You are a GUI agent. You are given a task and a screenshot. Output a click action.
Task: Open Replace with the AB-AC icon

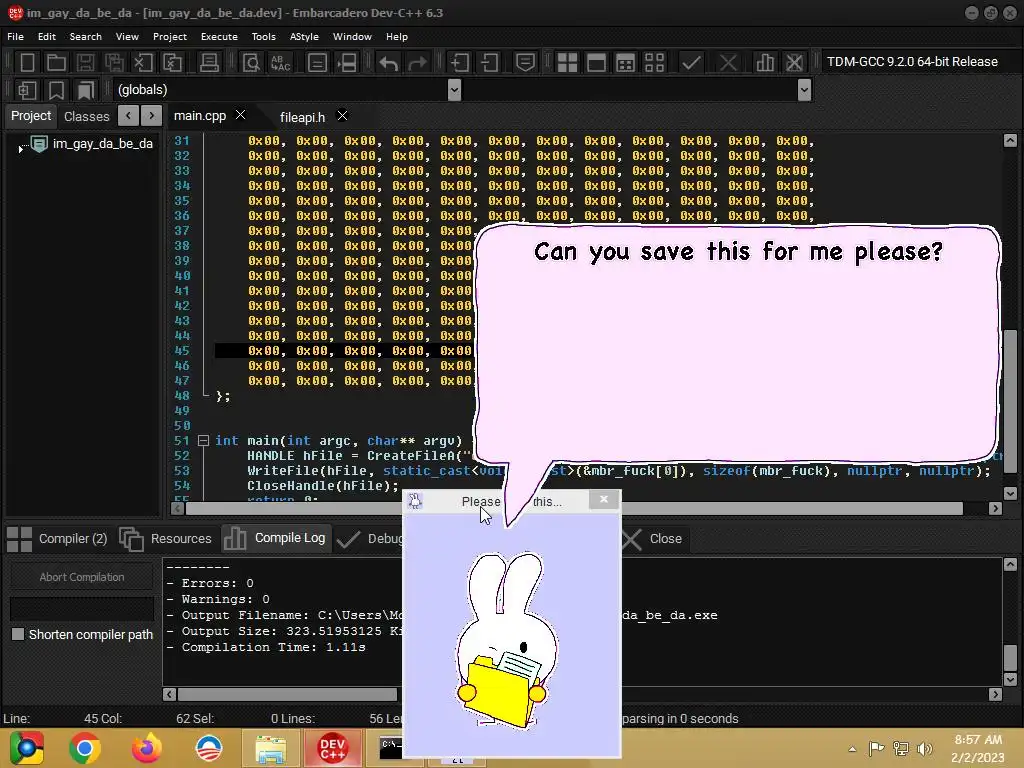(281, 63)
